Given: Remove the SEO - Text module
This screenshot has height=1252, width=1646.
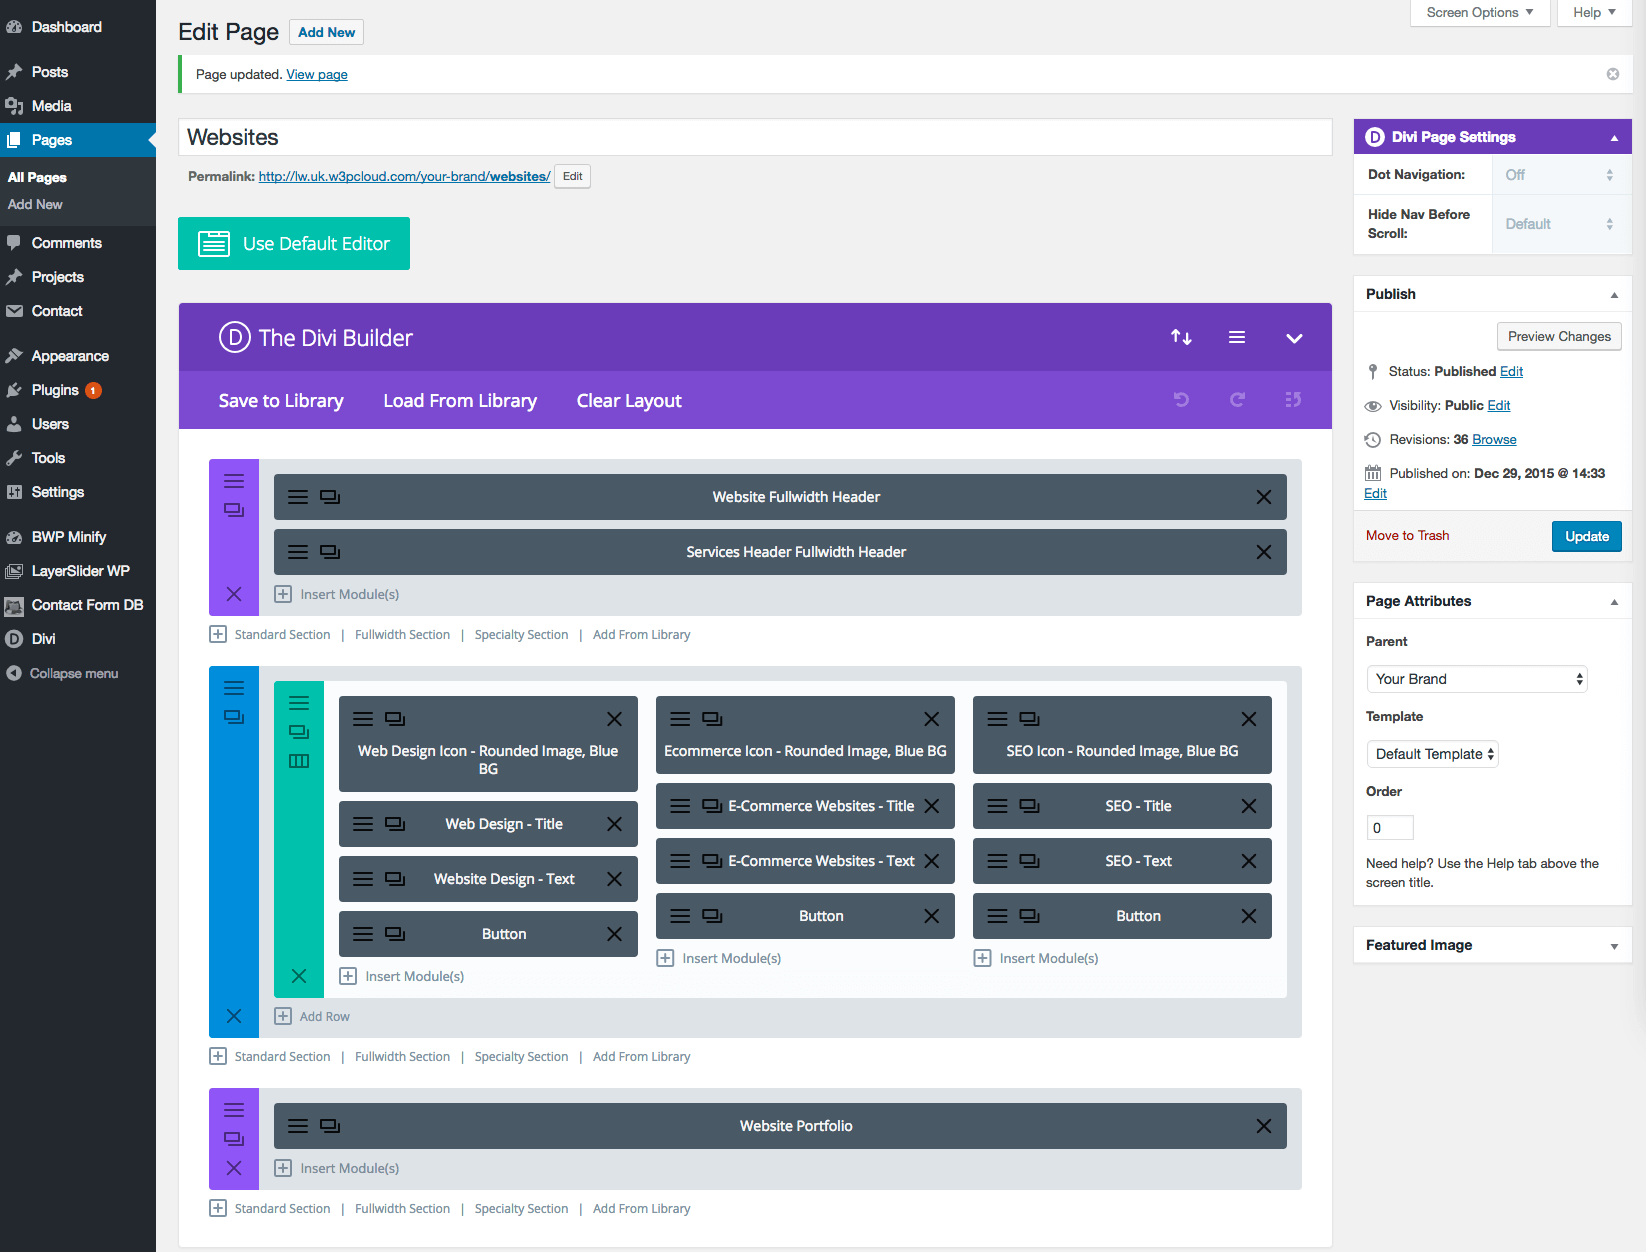Looking at the screenshot, I should pyautogui.click(x=1249, y=861).
